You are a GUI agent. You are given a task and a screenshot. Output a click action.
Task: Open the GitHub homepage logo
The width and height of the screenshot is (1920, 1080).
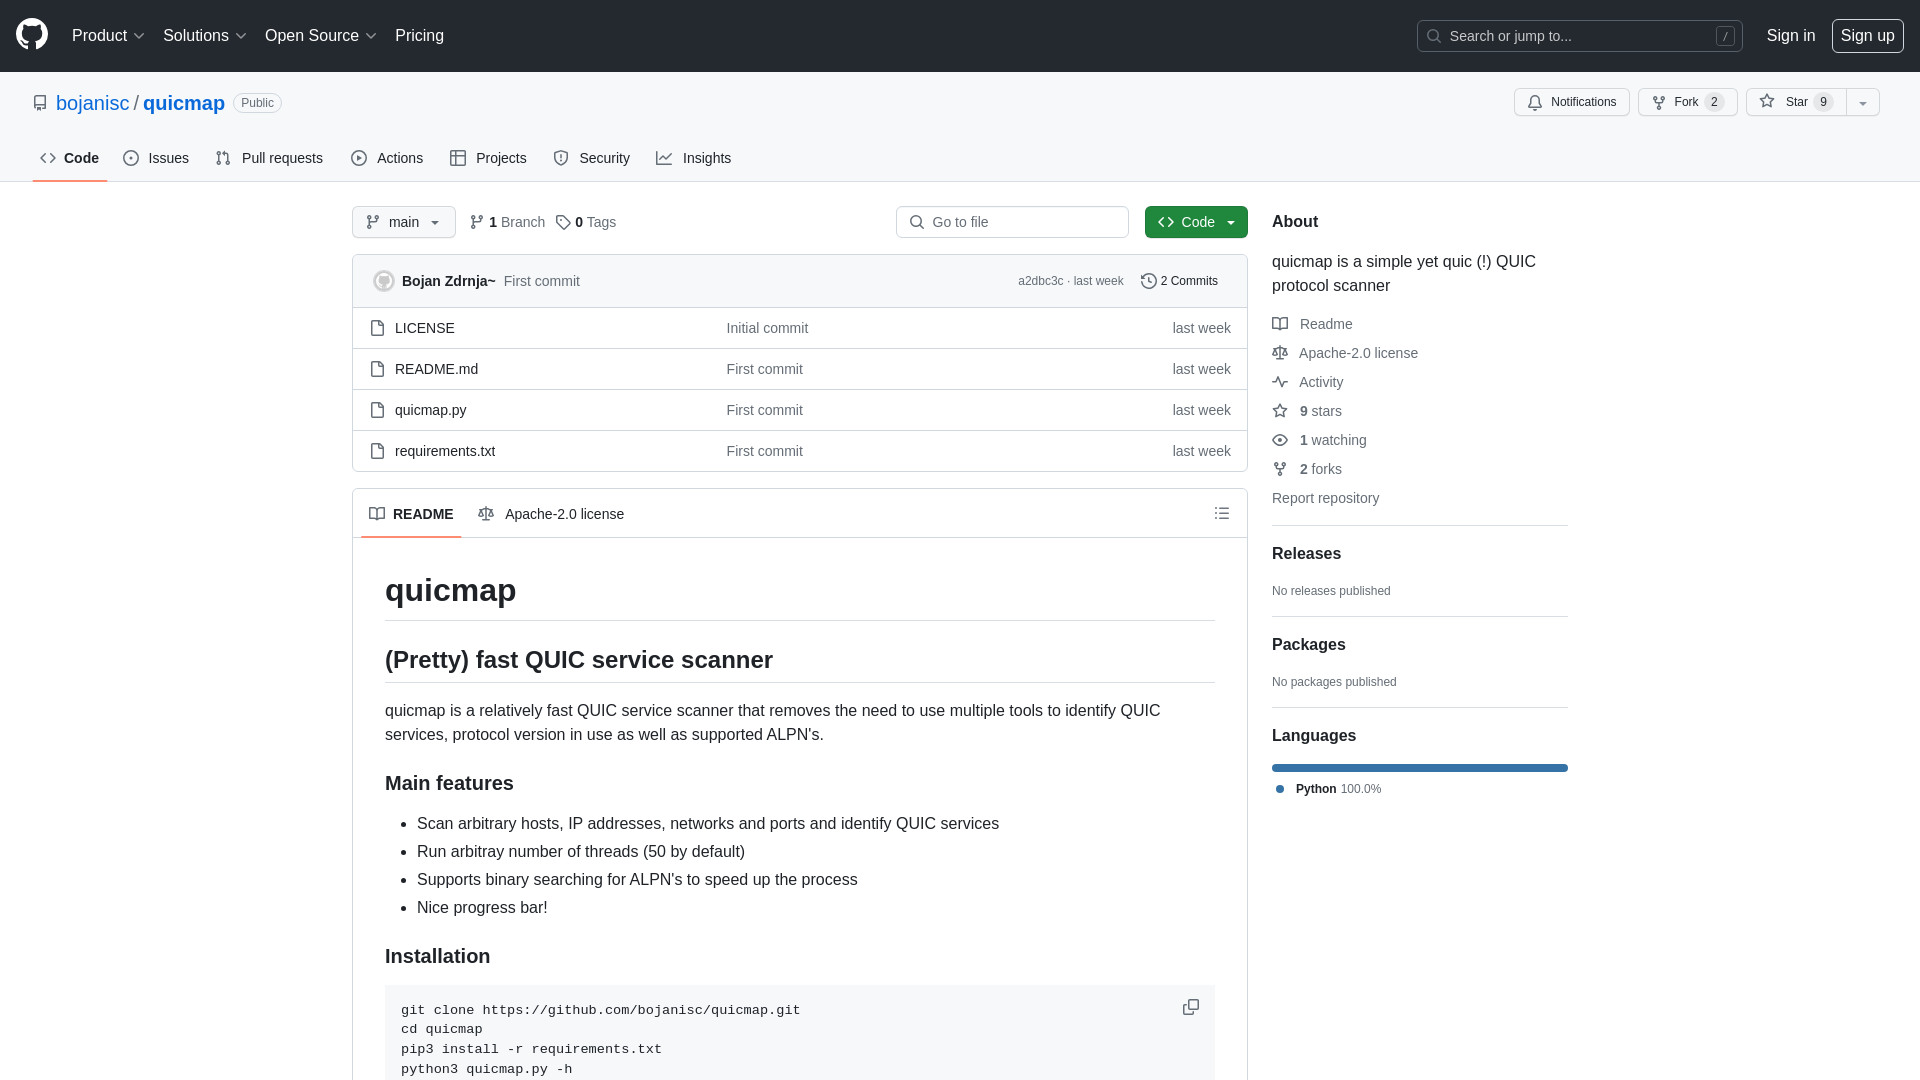32,35
